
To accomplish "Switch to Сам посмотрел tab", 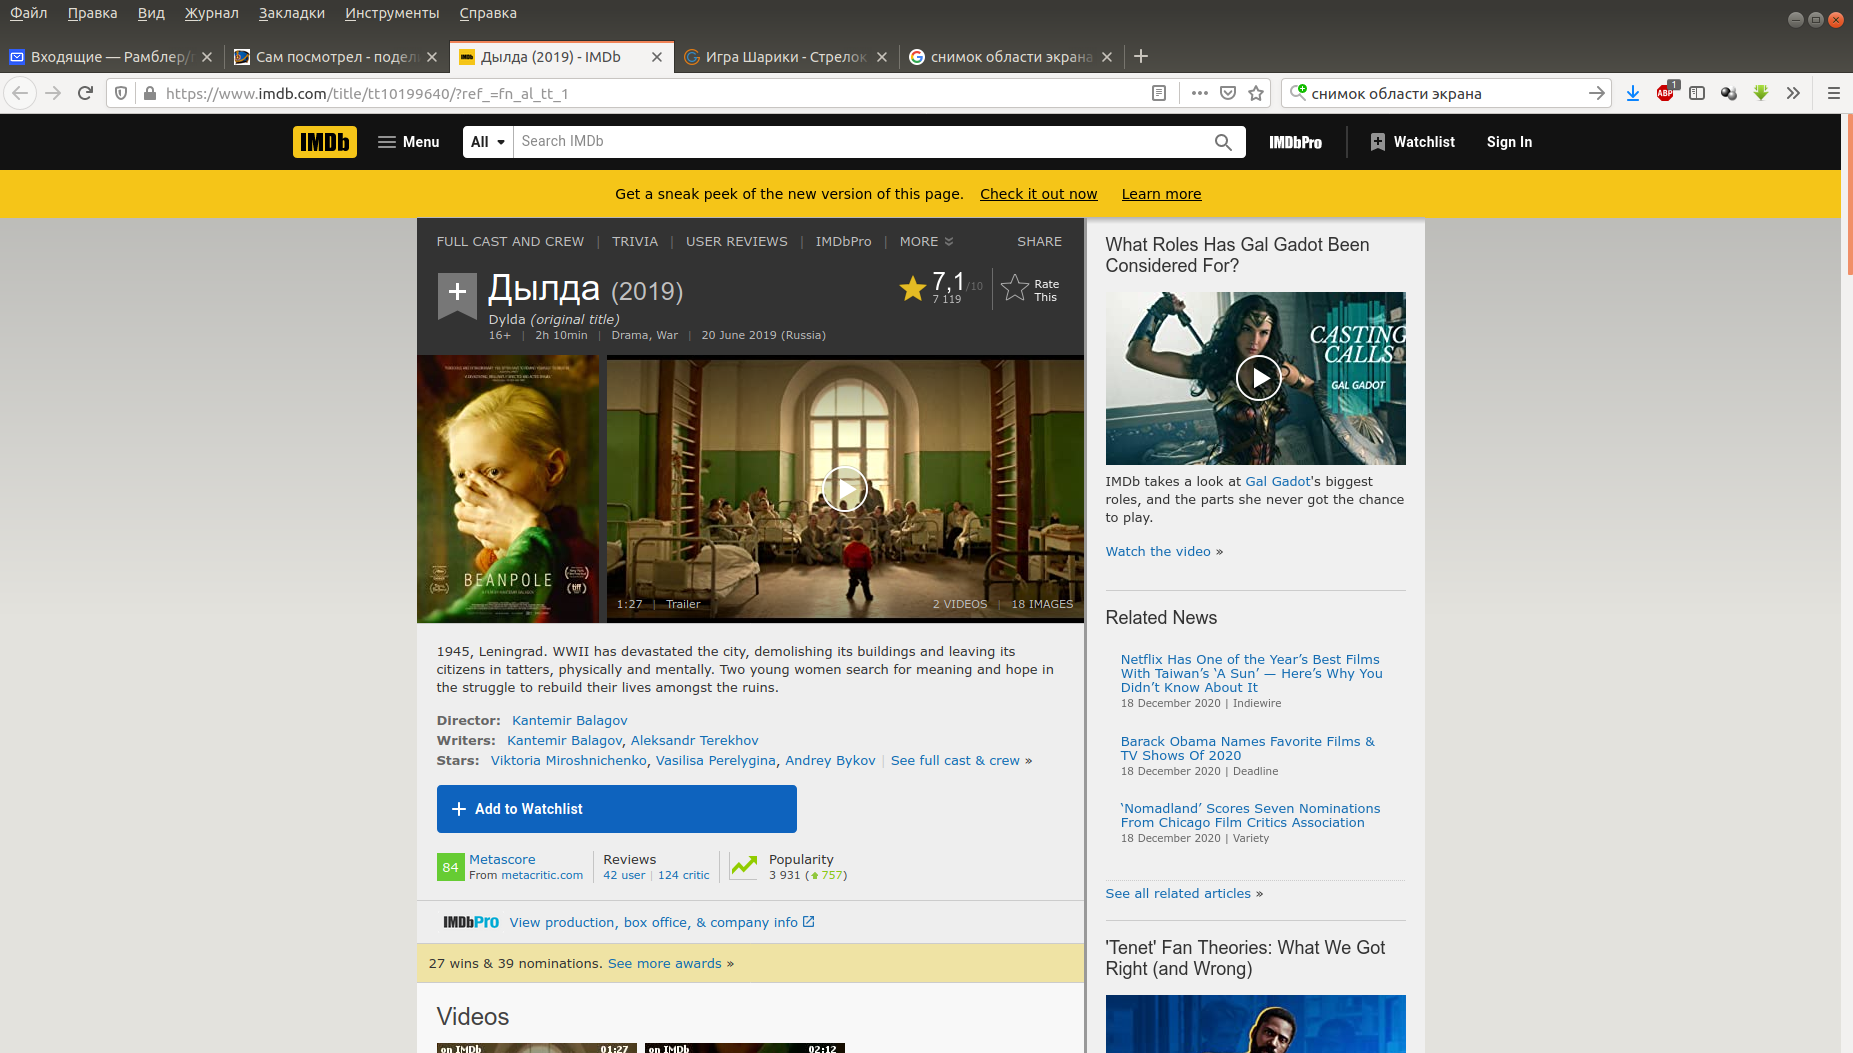I will pos(336,57).
